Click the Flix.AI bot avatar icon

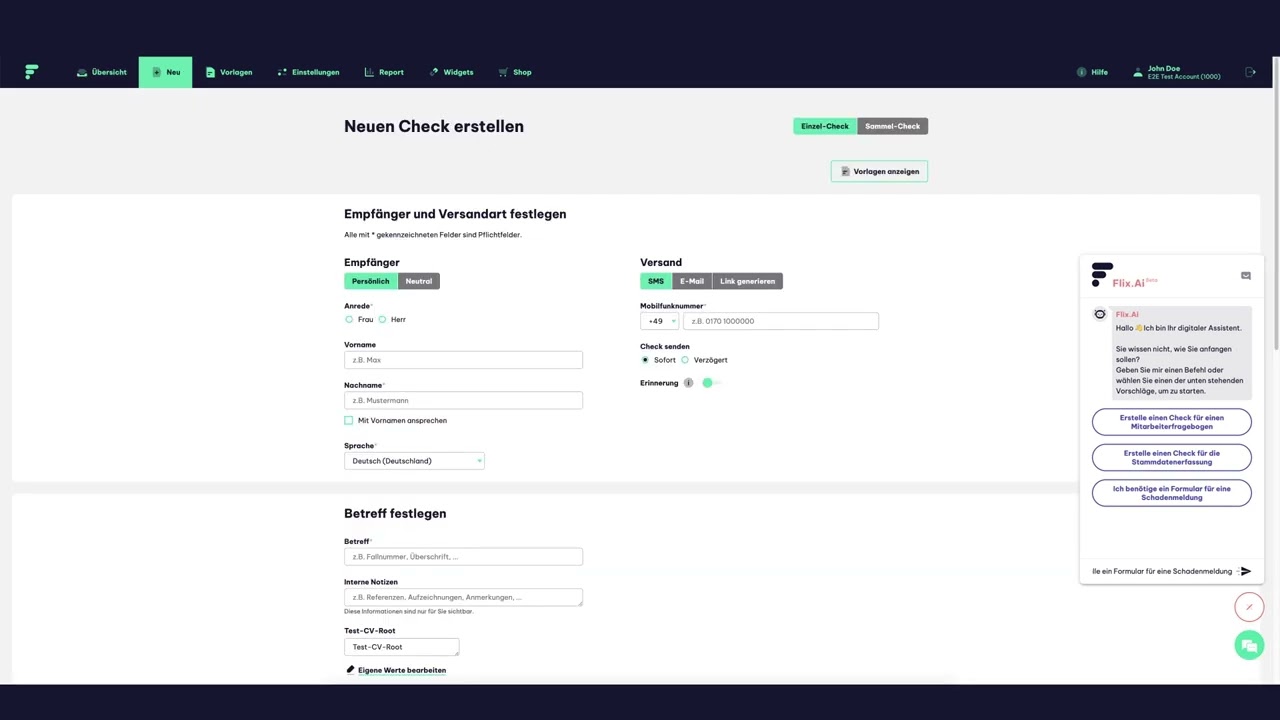1100,315
